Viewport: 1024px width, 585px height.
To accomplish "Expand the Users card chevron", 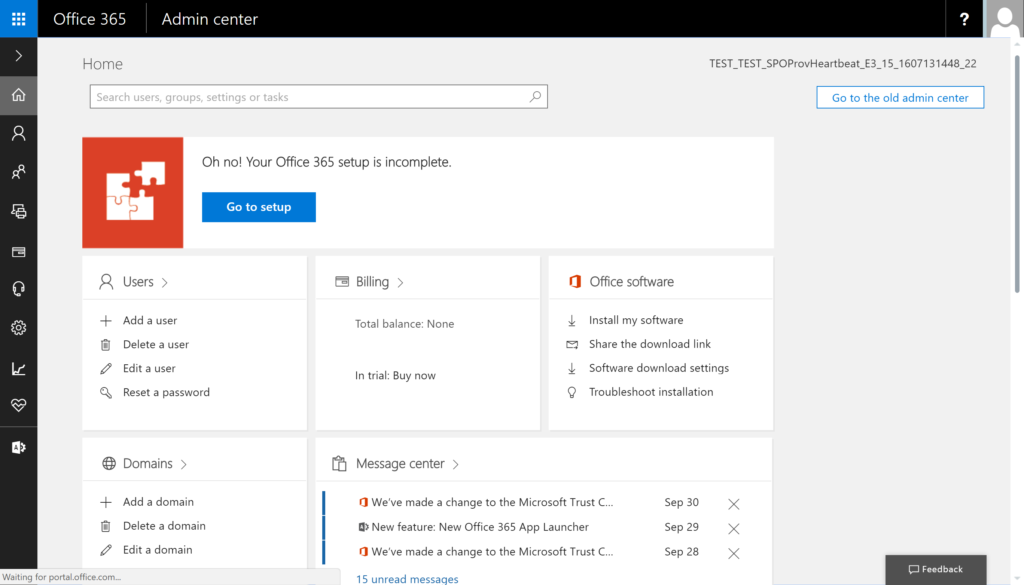I will pos(165,282).
